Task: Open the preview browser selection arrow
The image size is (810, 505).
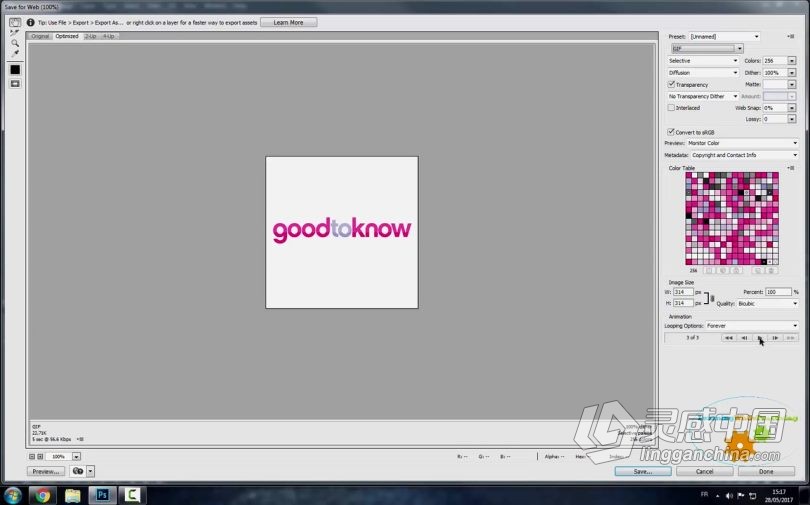Action: pos(90,471)
